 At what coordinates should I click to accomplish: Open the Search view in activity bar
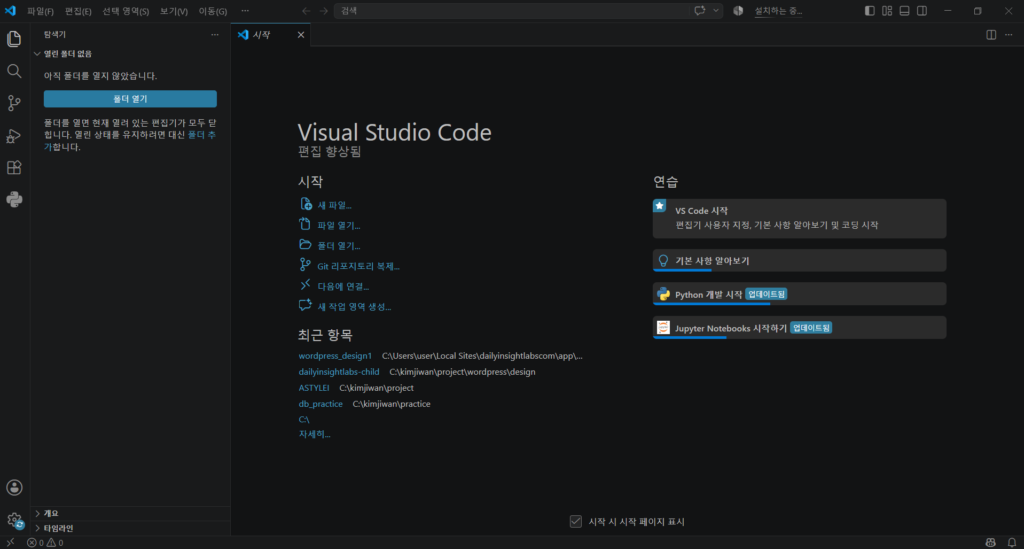tap(14, 71)
